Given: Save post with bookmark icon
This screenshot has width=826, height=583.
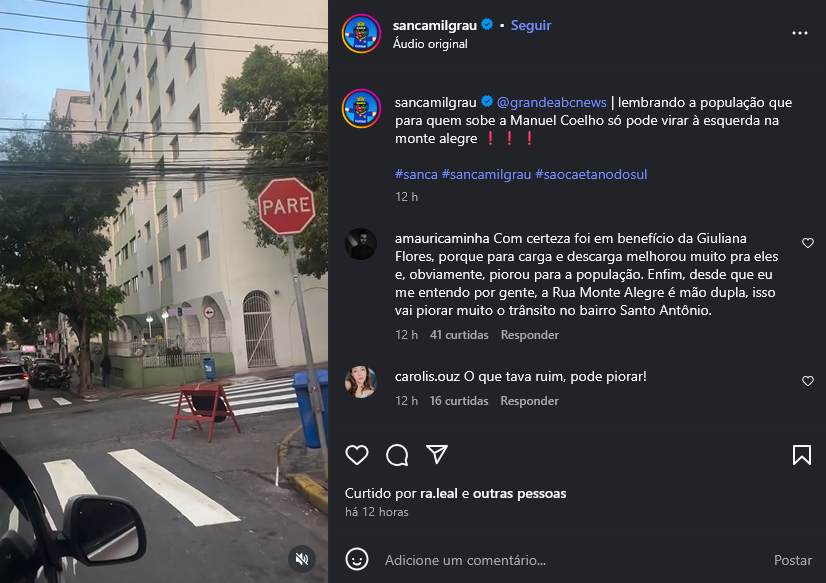Looking at the screenshot, I should click(x=802, y=455).
